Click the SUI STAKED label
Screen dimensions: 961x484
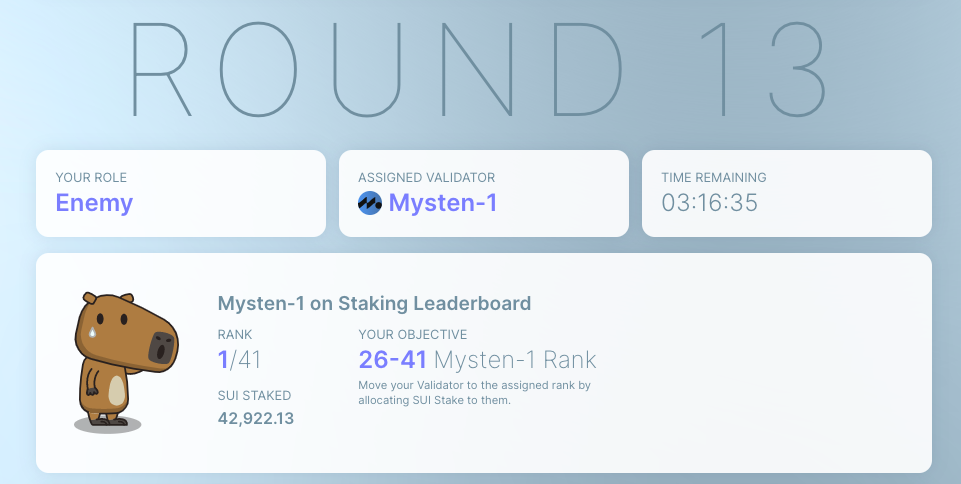tap(254, 396)
